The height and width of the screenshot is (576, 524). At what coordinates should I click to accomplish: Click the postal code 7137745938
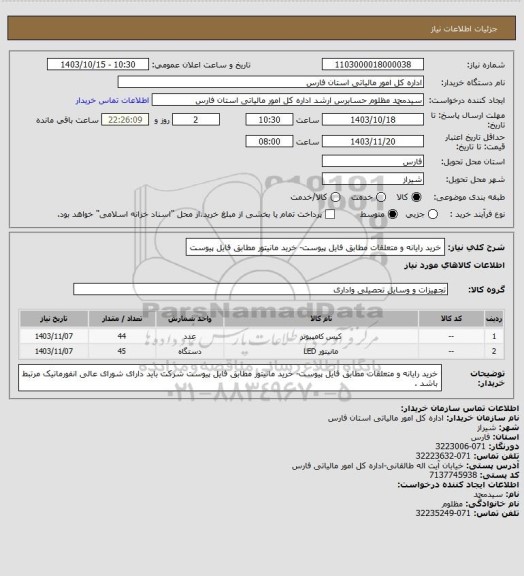point(453,475)
